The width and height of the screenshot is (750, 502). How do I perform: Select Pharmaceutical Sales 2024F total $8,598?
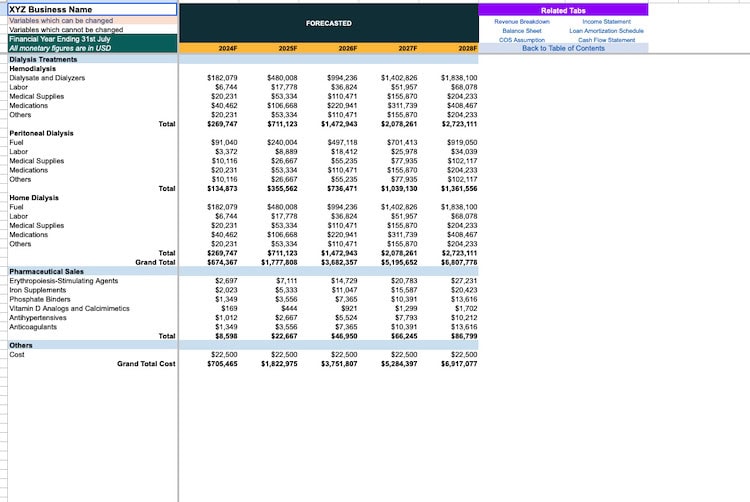226,336
